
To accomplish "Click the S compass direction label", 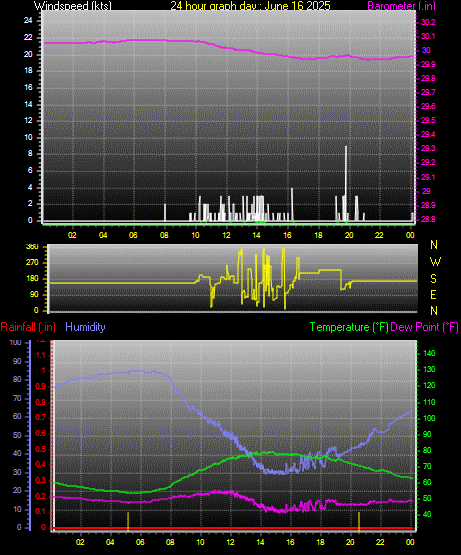I will [433, 279].
